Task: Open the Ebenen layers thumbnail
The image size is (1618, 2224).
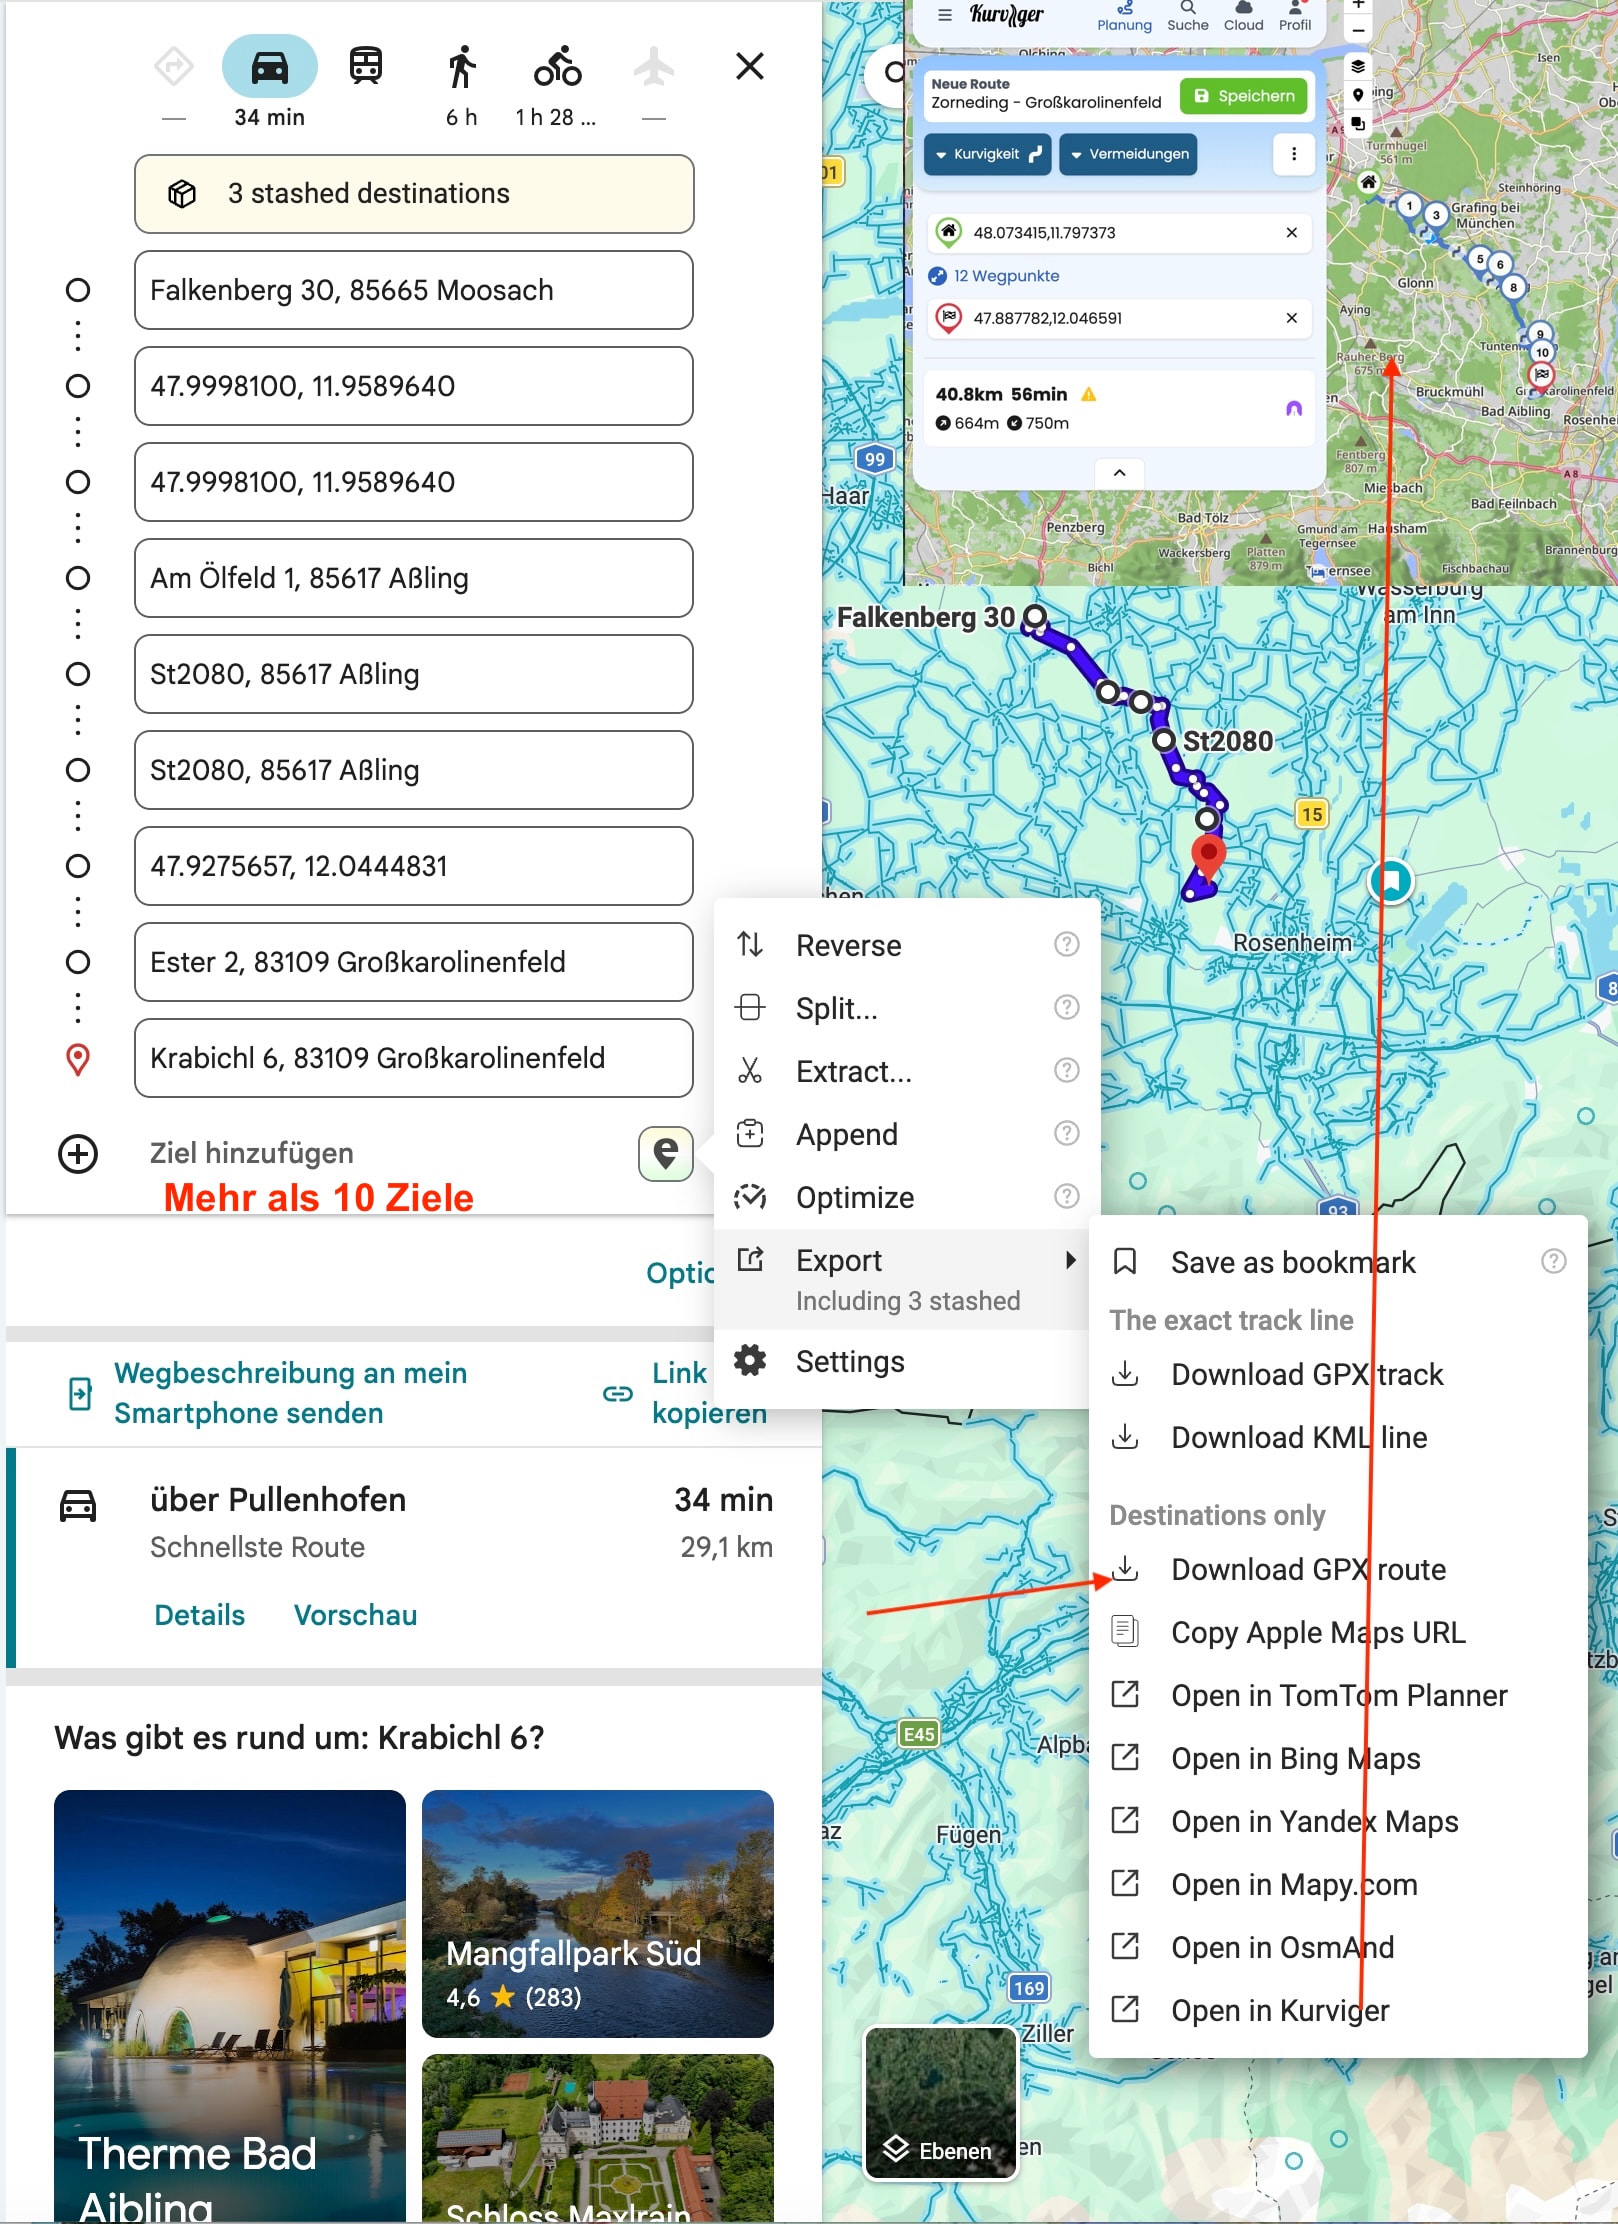Action: [x=940, y=2103]
